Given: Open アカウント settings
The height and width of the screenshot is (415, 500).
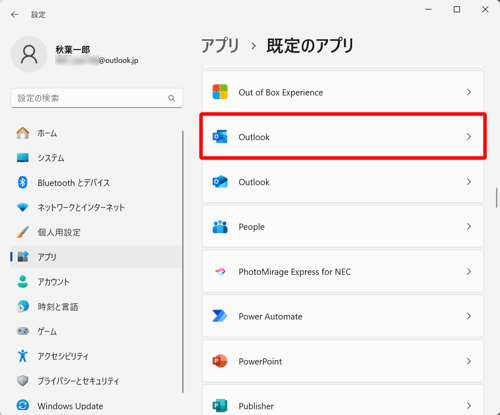Looking at the screenshot, I should pyautogui.click(x=96, y=282).
